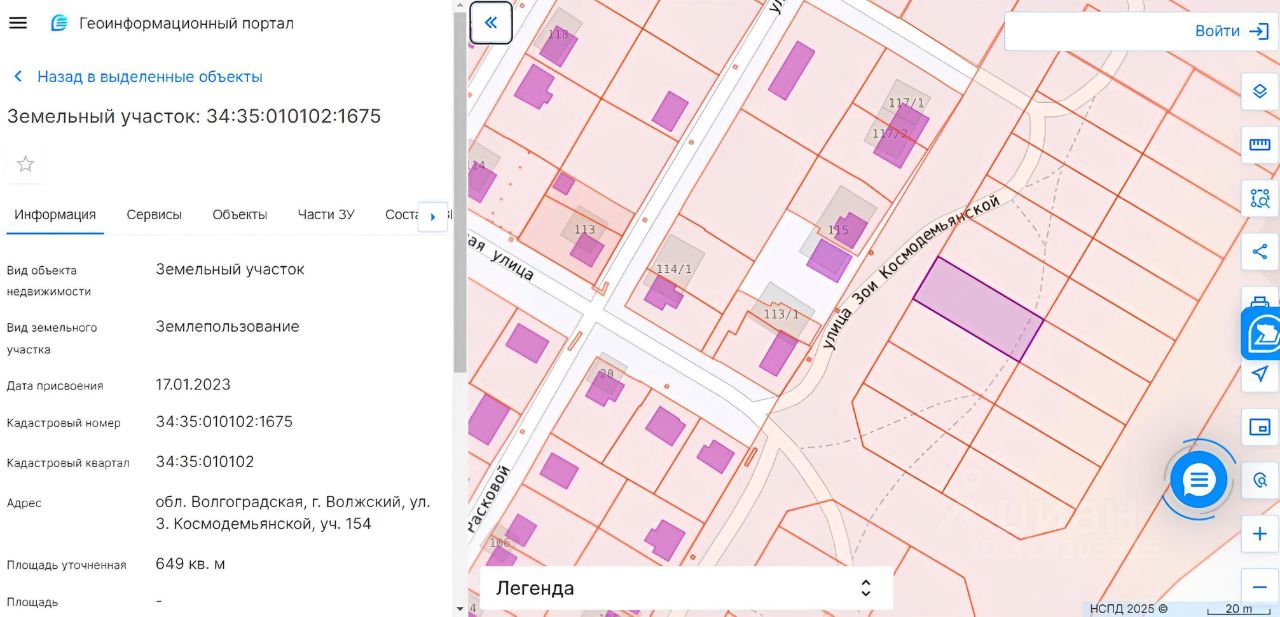The height and width of the screenshot is (617, 1280).
Task: Click the Землепользование value
Action: (227, 327)
